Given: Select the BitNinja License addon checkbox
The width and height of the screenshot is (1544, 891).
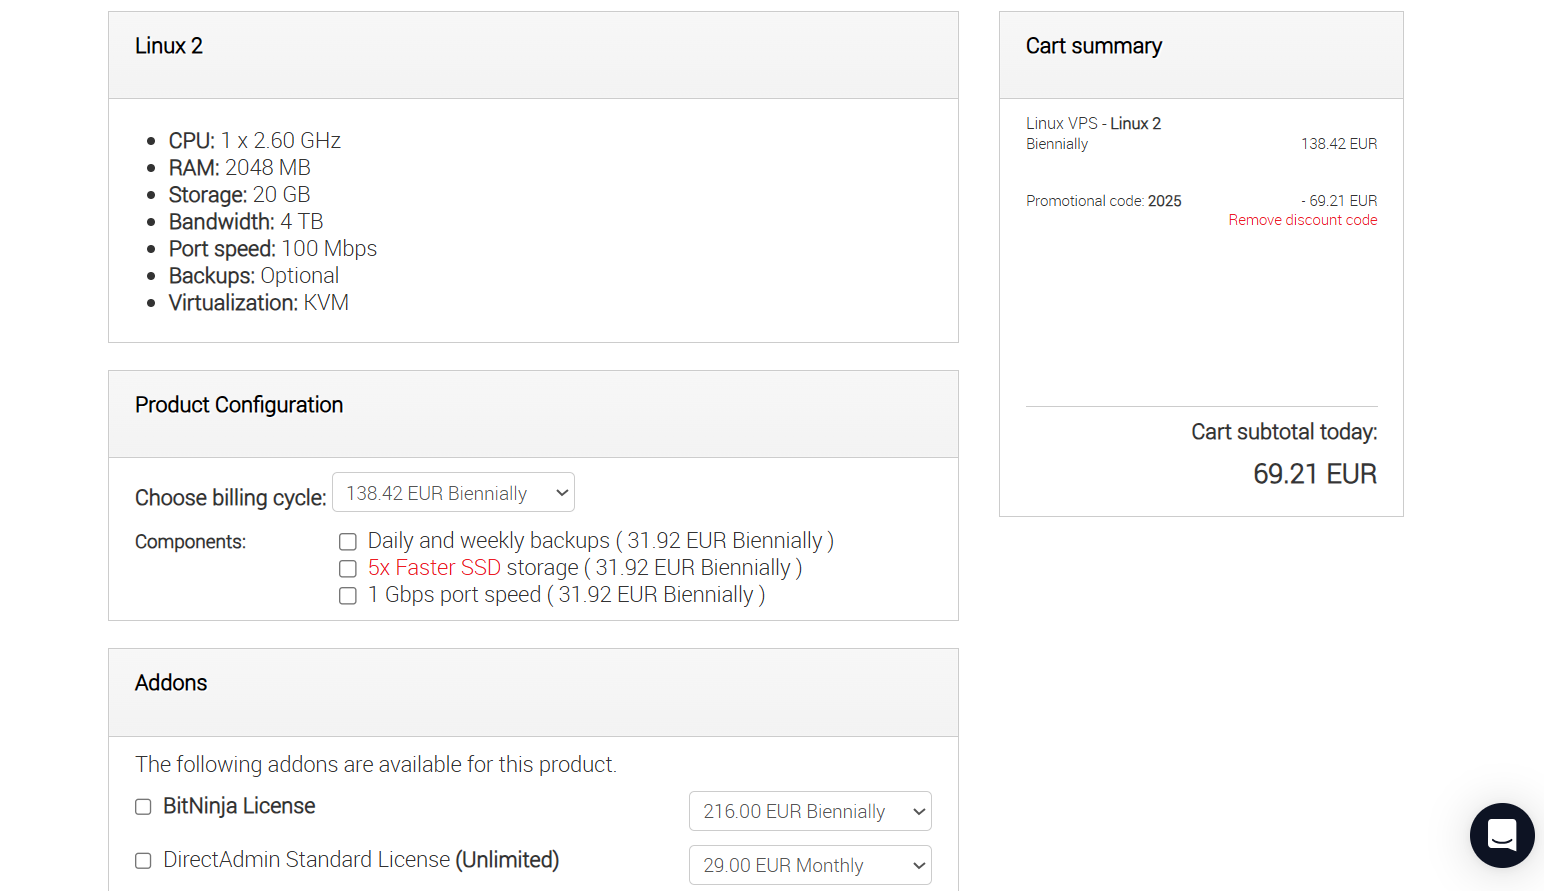Looking at the screenshot, I should pos(143,807).
